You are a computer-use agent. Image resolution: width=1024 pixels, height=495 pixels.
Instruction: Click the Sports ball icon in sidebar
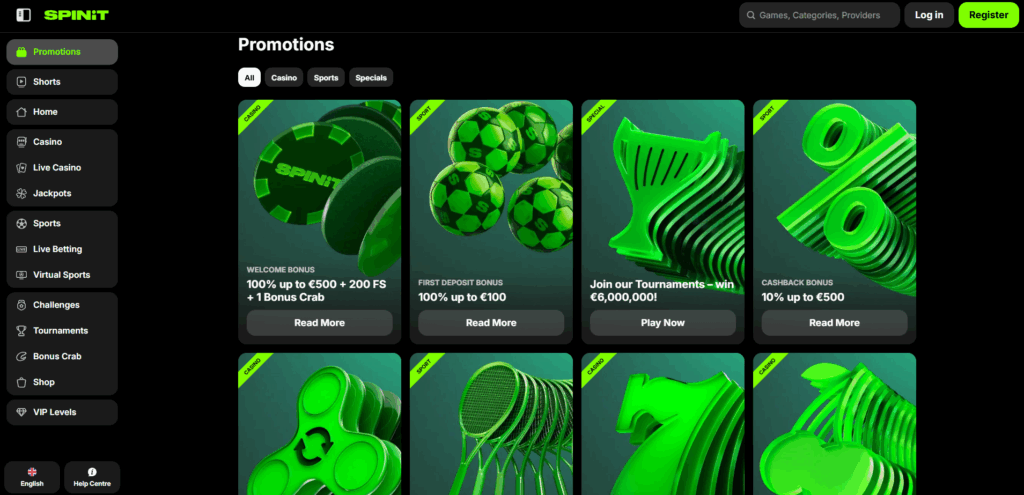click(x=22, y=224)
